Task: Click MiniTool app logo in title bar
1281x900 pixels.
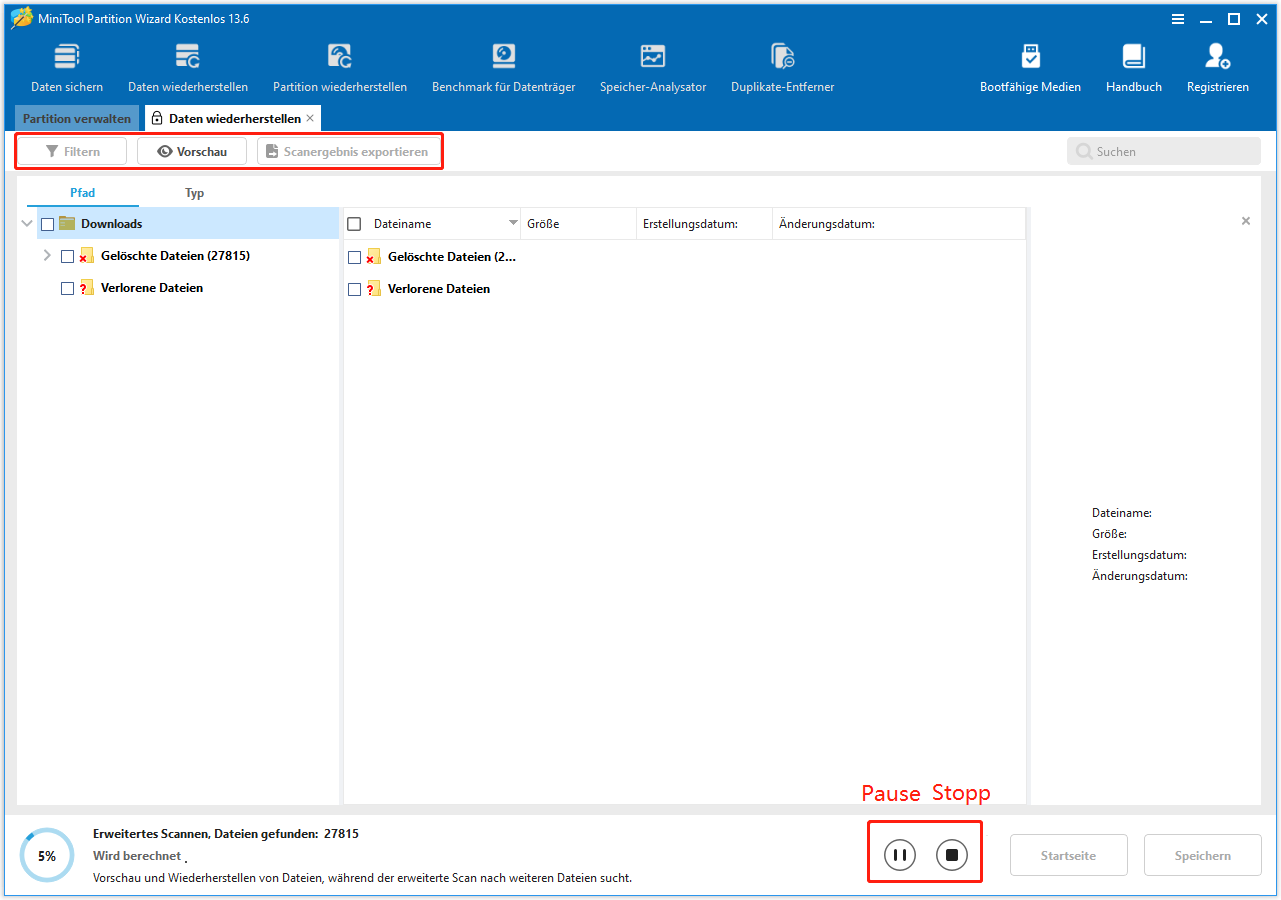Action: (x=21, y=19)
